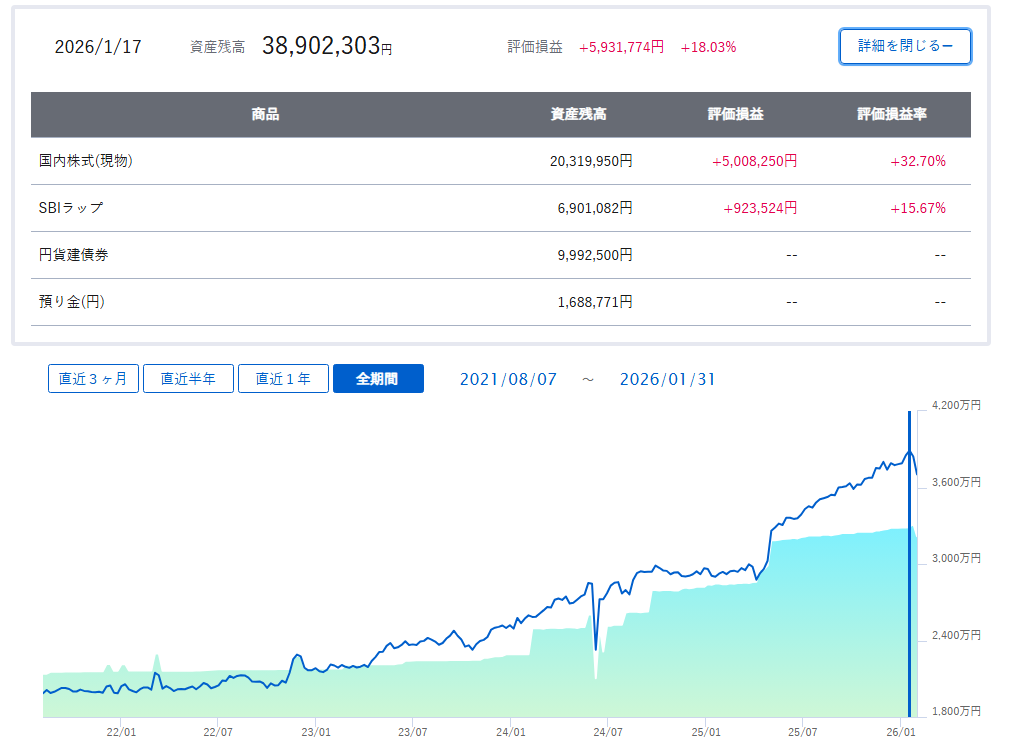Viewport: 1014px width, 752px height.
Task: Collapse details with the 詳細を閉じる button
Action: point(905,47)
